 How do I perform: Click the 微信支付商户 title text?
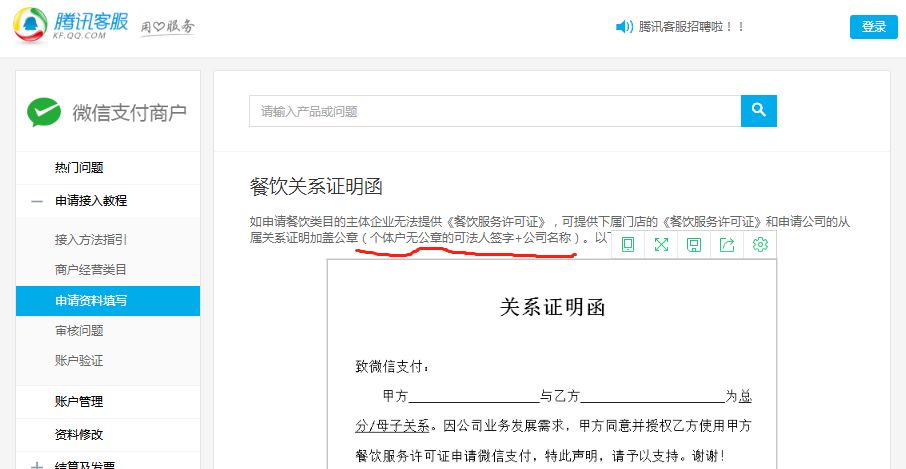click(x=129, y=113)
